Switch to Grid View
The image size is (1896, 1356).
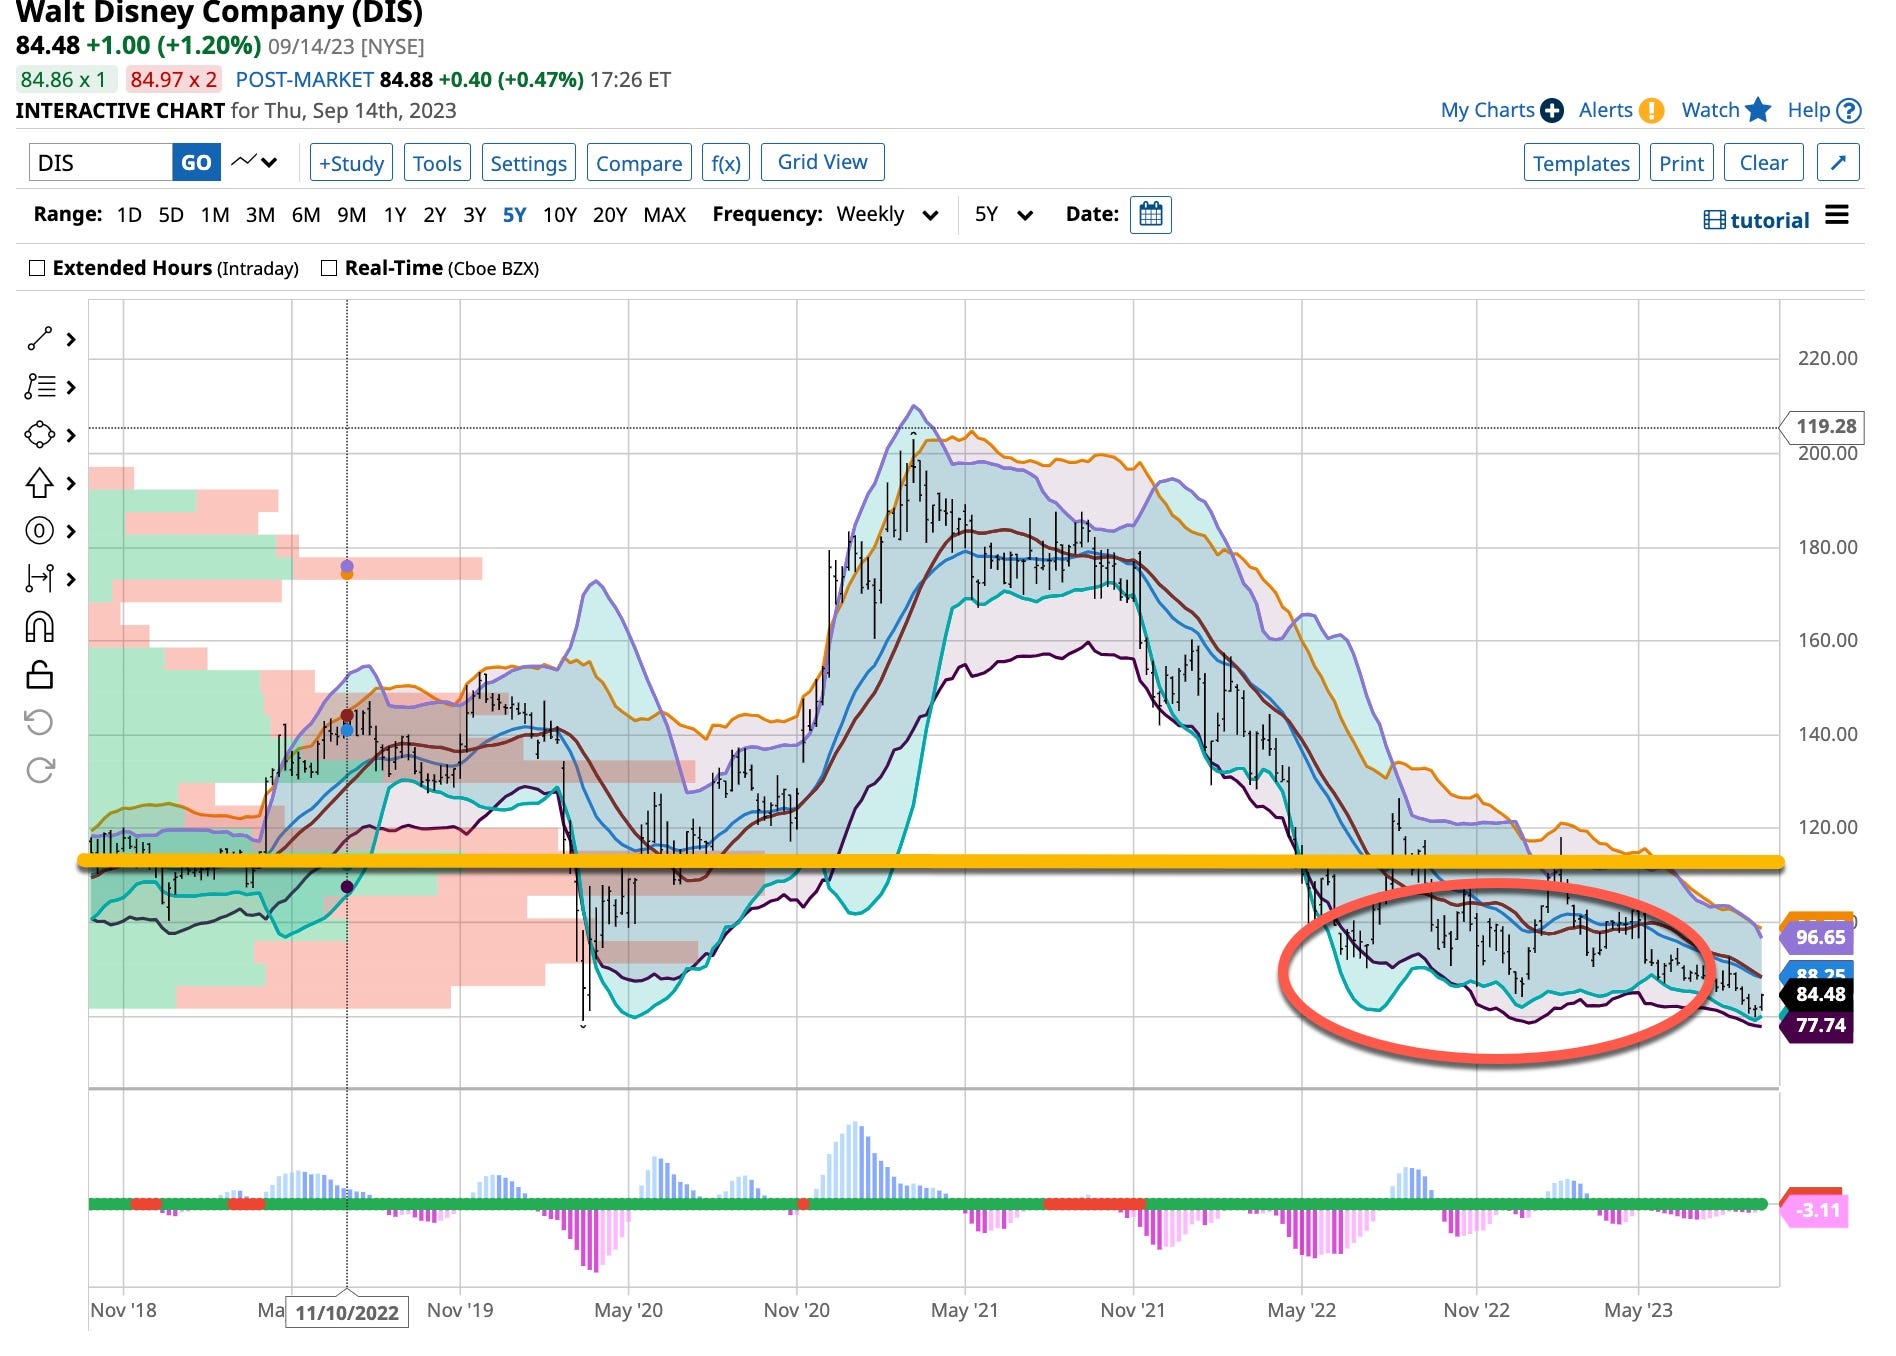click(823, 162)
